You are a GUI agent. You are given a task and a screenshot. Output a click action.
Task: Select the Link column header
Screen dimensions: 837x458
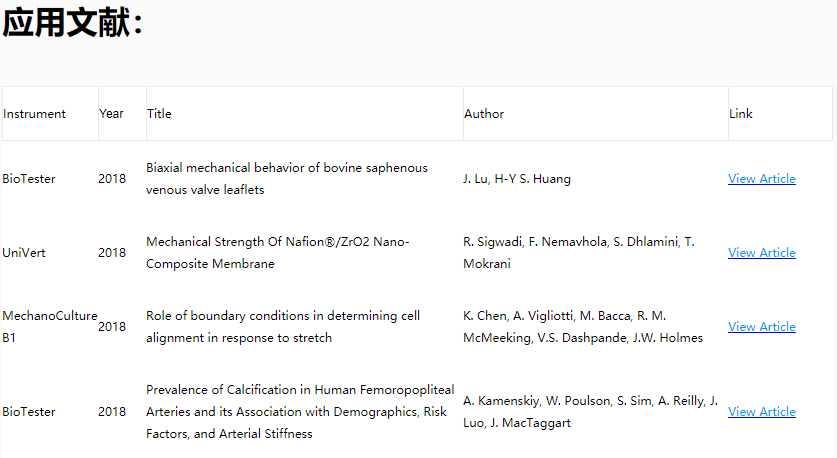741,114
